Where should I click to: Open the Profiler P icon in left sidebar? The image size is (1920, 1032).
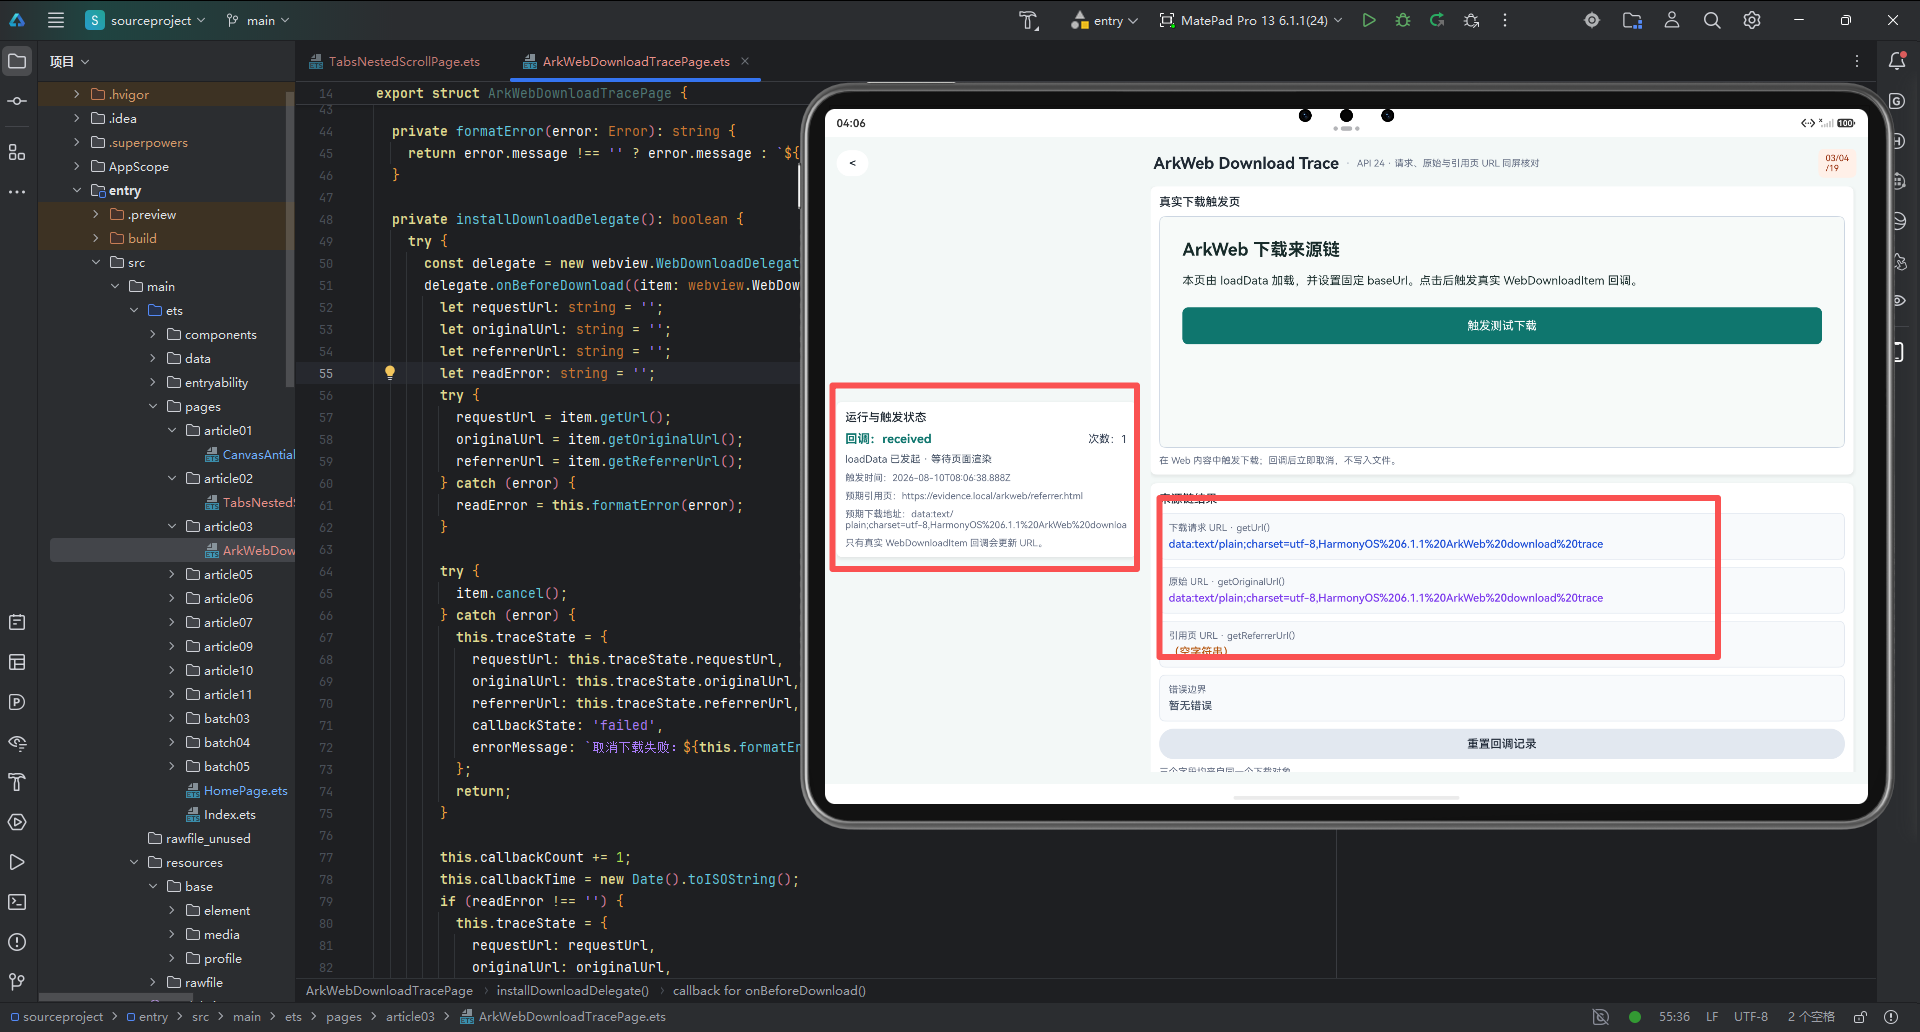click(x=17, y=702)
